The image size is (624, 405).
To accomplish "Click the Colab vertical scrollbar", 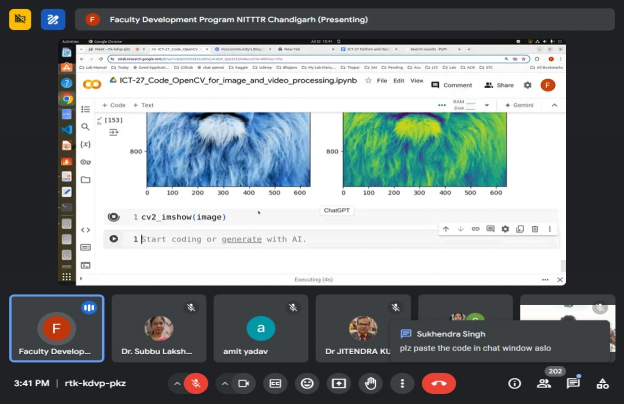I will tap(563, 266).
